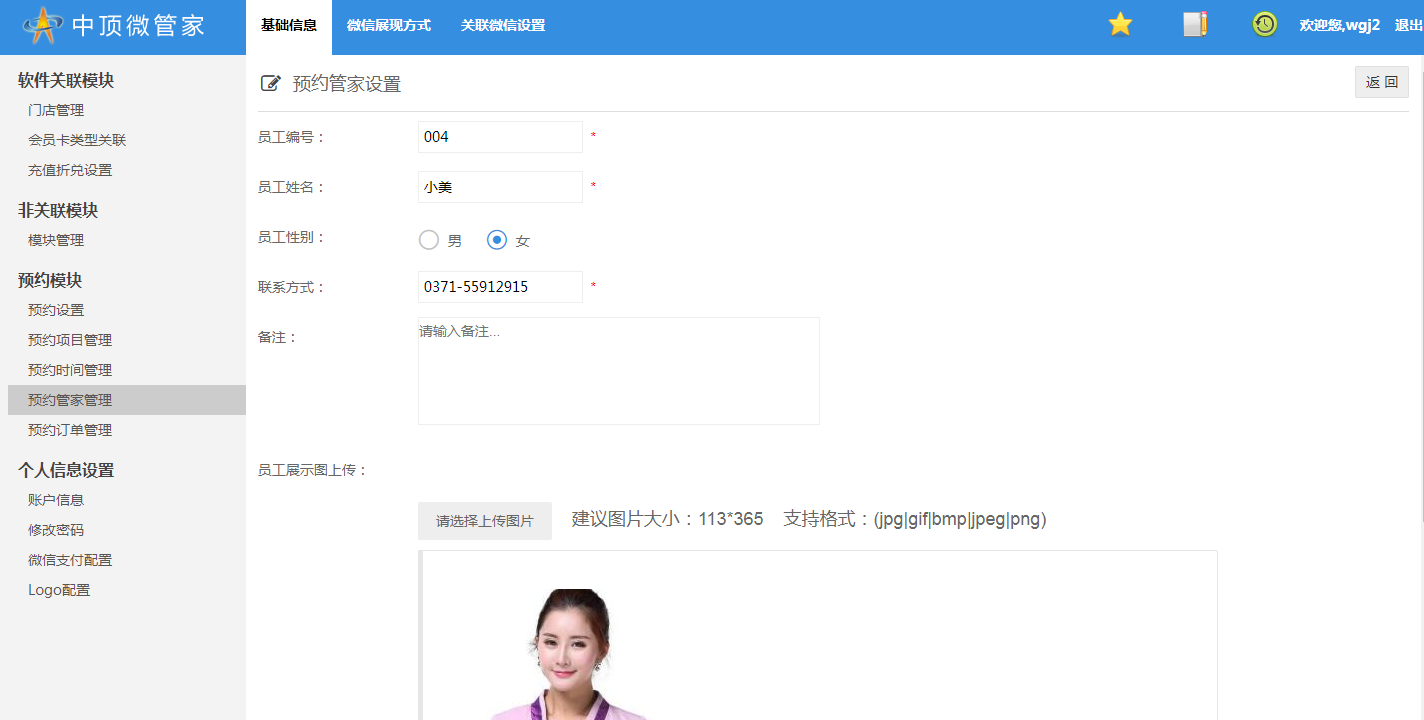Open 会员卡类型关联 in the sidebar
1424x720 pixels.
coord(77,140)
